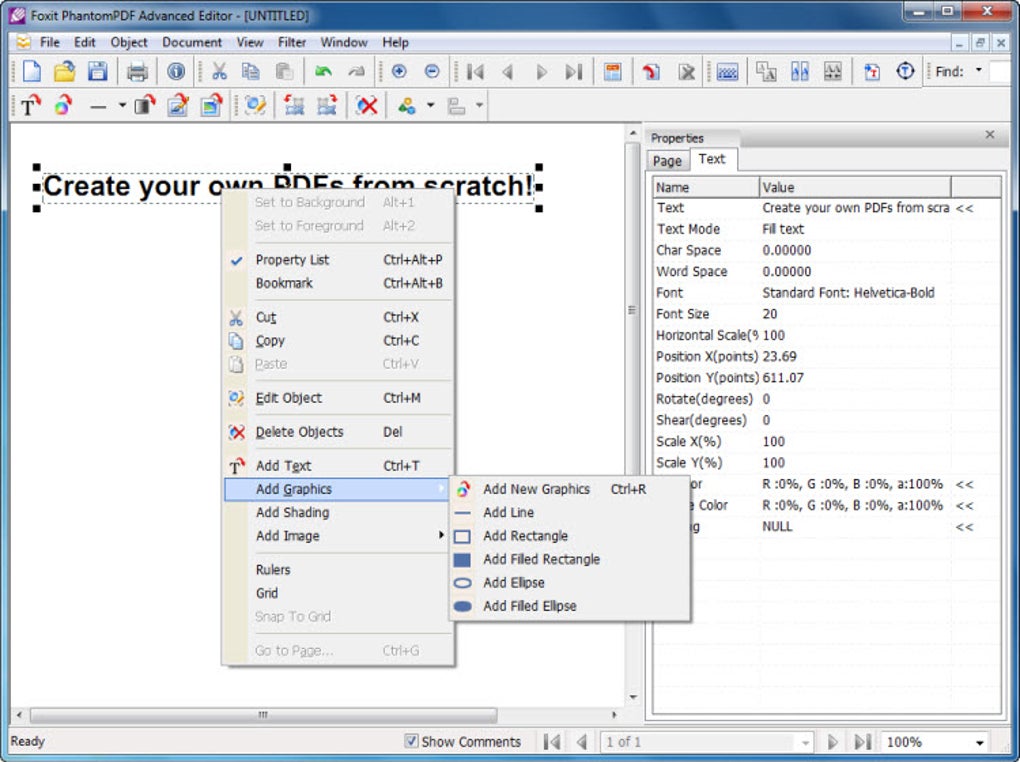This screenshot has height=762, width=1020.
Task: Select the Add Text tool
Action: tap(28, 105)
